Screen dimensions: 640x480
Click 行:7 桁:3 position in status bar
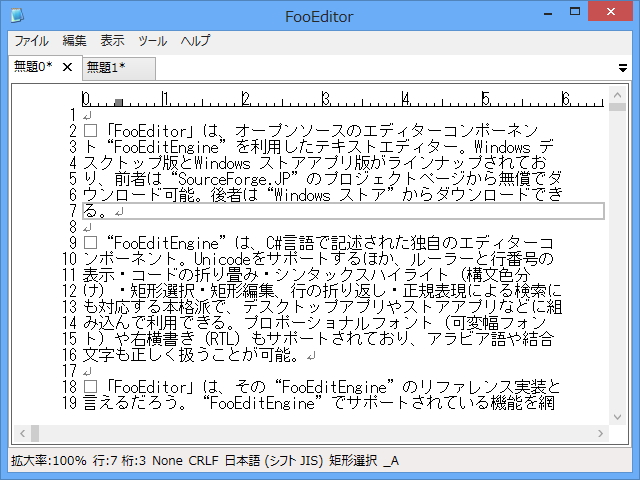click(x=119, y=461)
